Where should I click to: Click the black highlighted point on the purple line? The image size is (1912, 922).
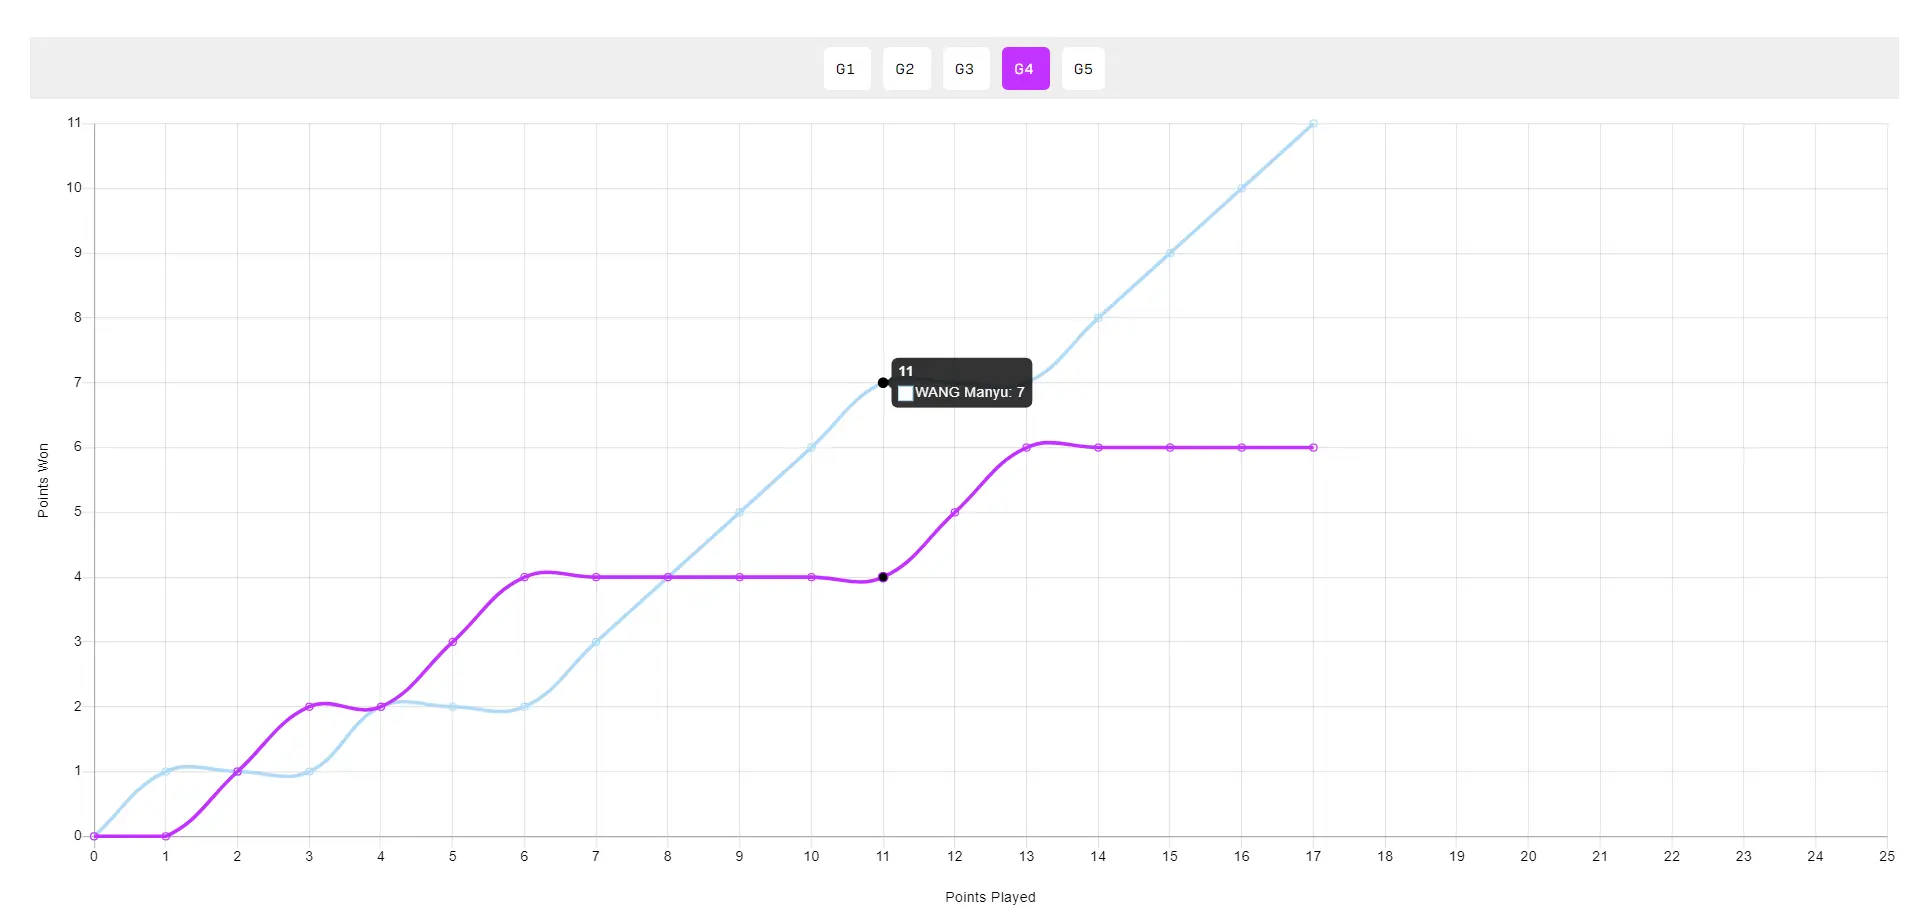click(883, 577)
